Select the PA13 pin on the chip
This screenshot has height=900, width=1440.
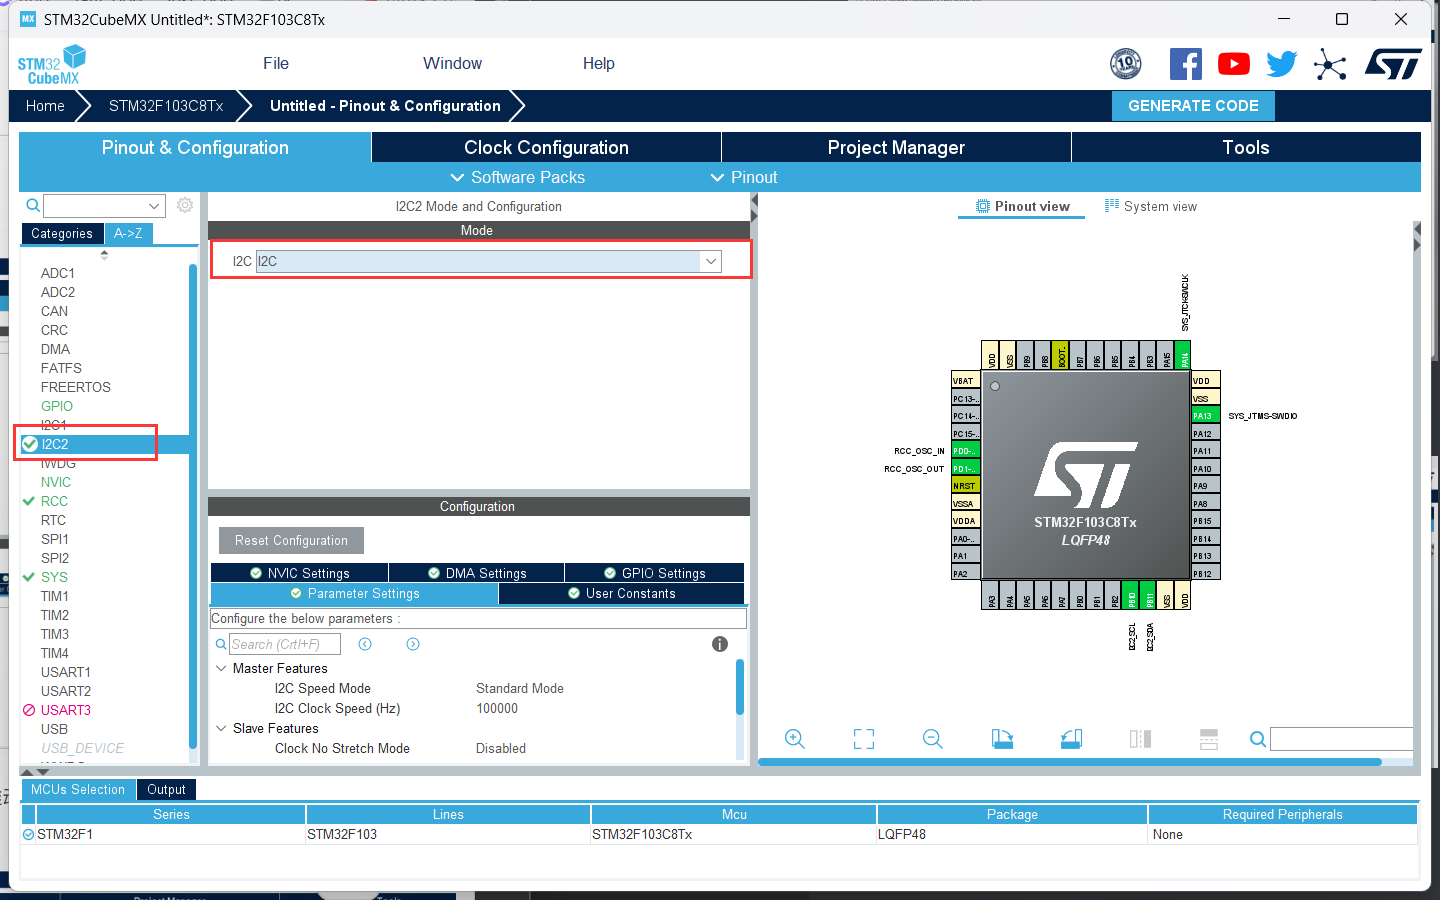tap(1205, 416)
